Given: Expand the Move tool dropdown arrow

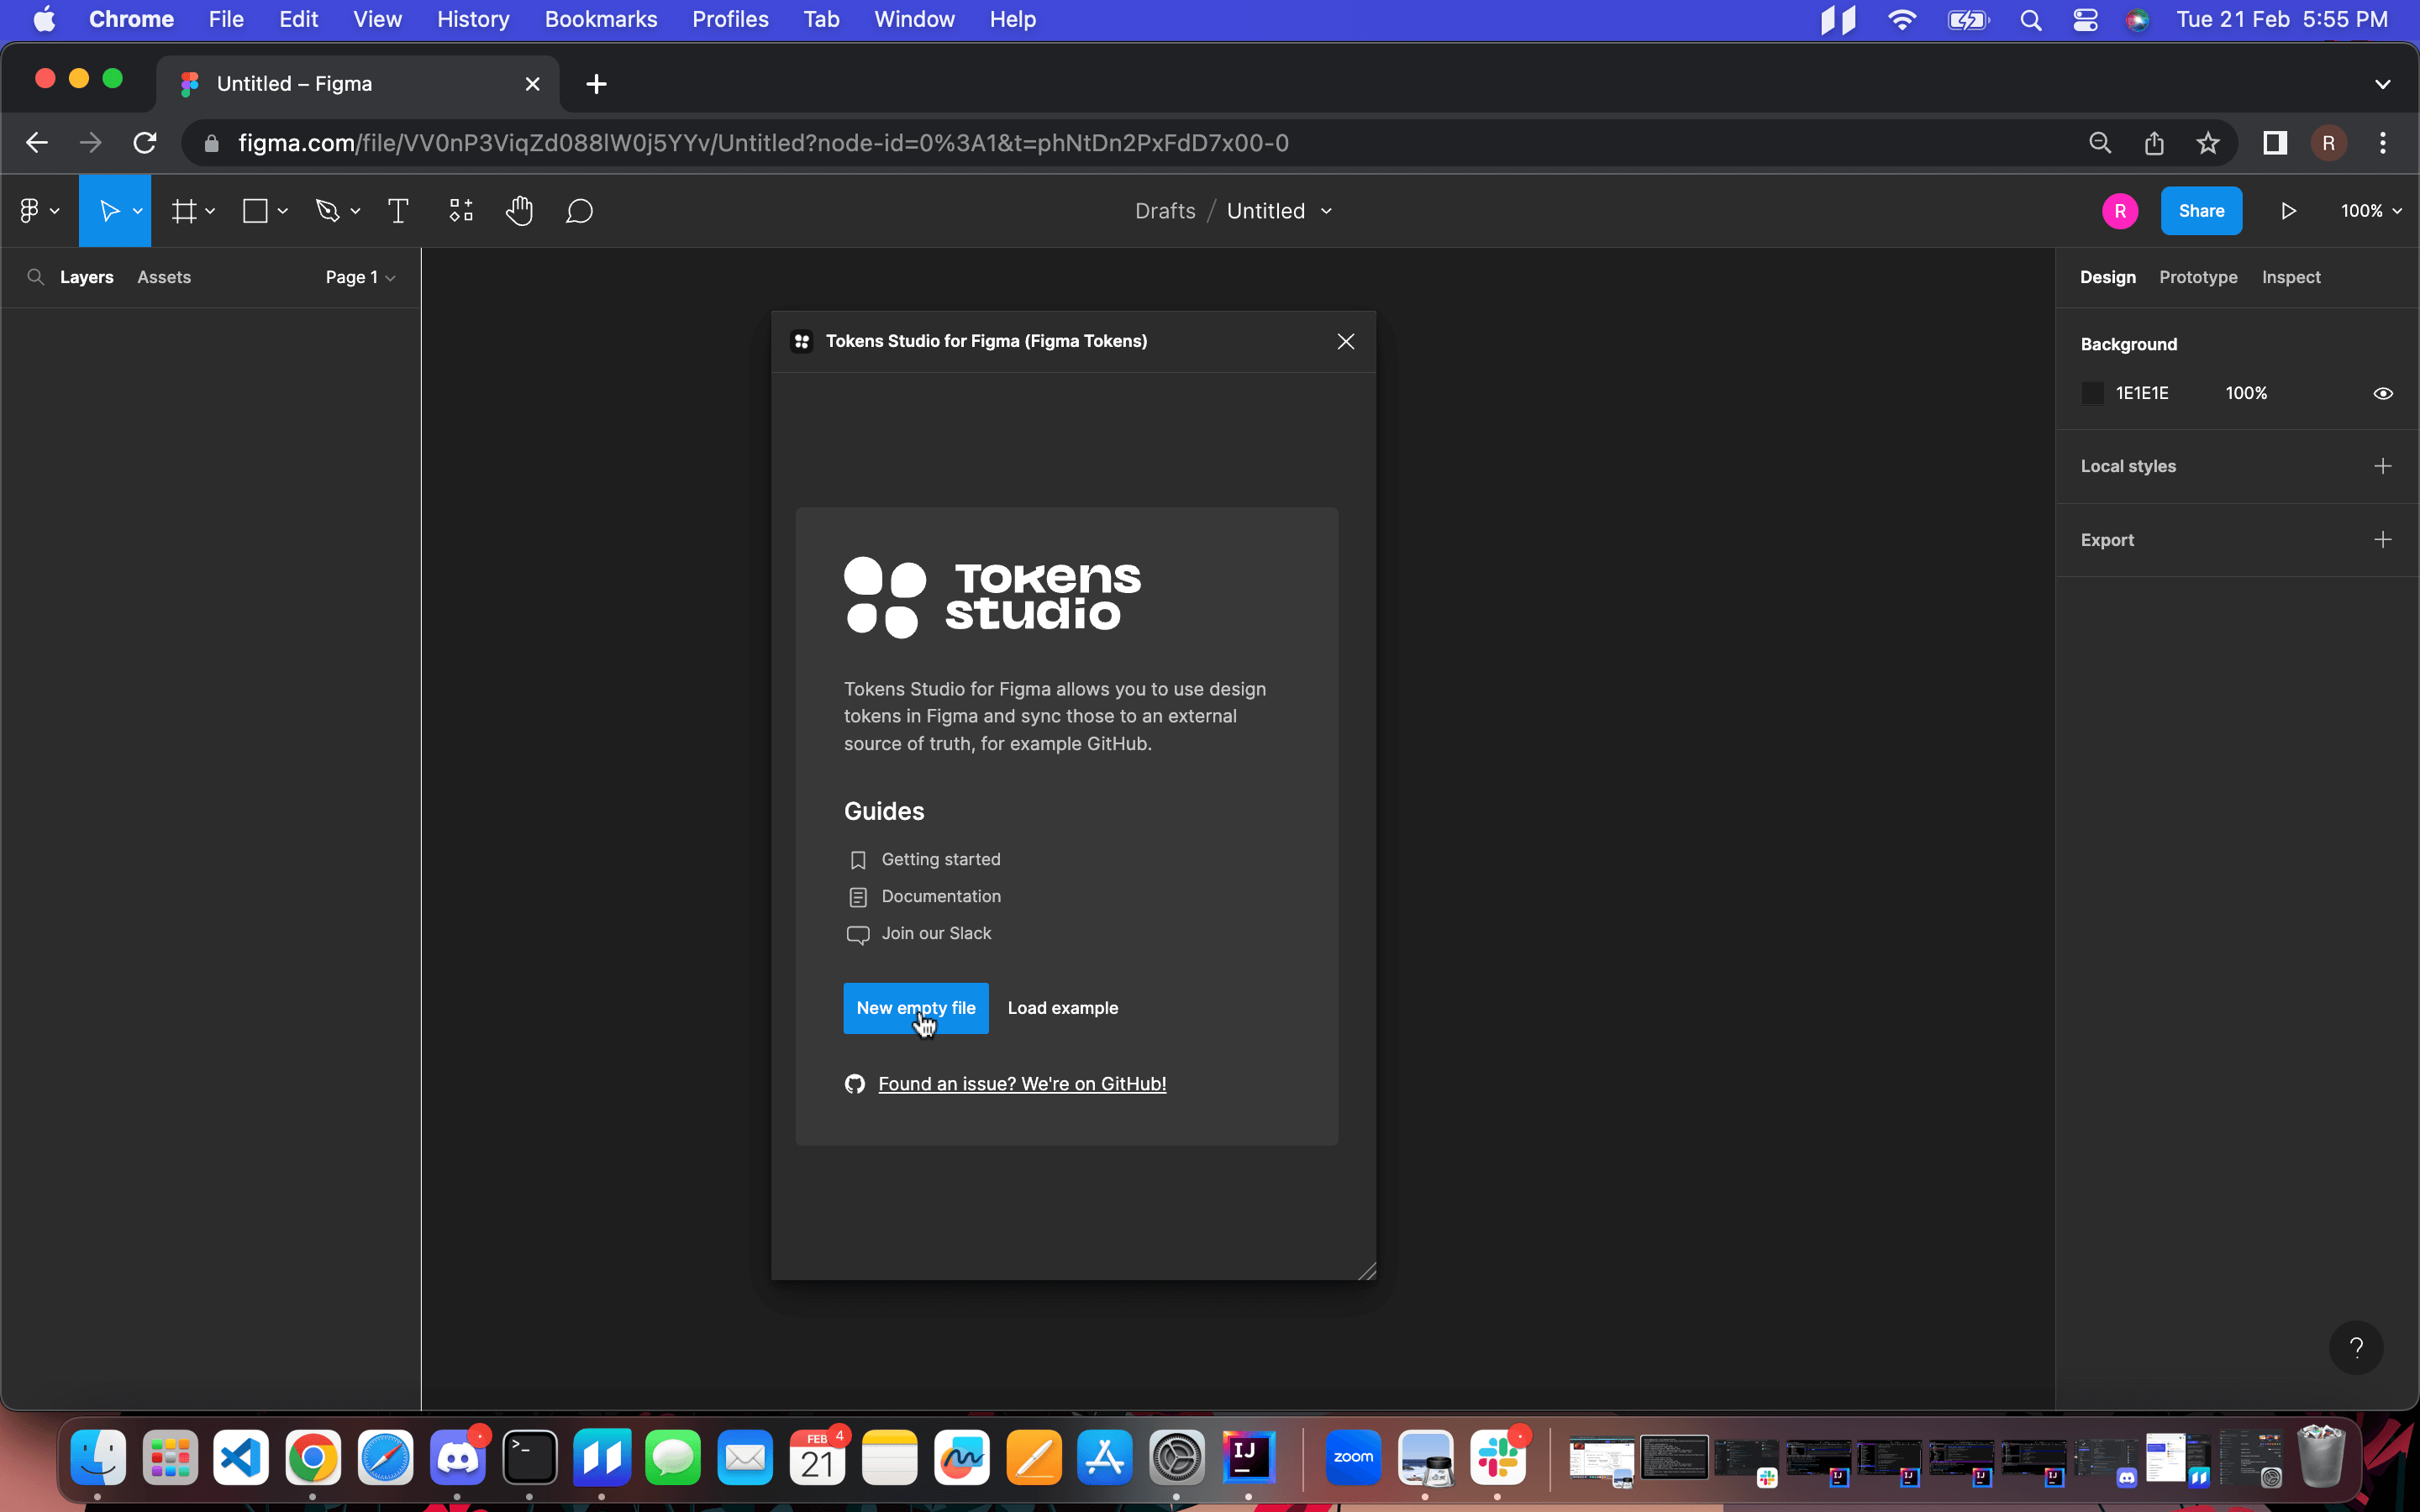Looking at the screenshot, I should click(x=138, y=211).
